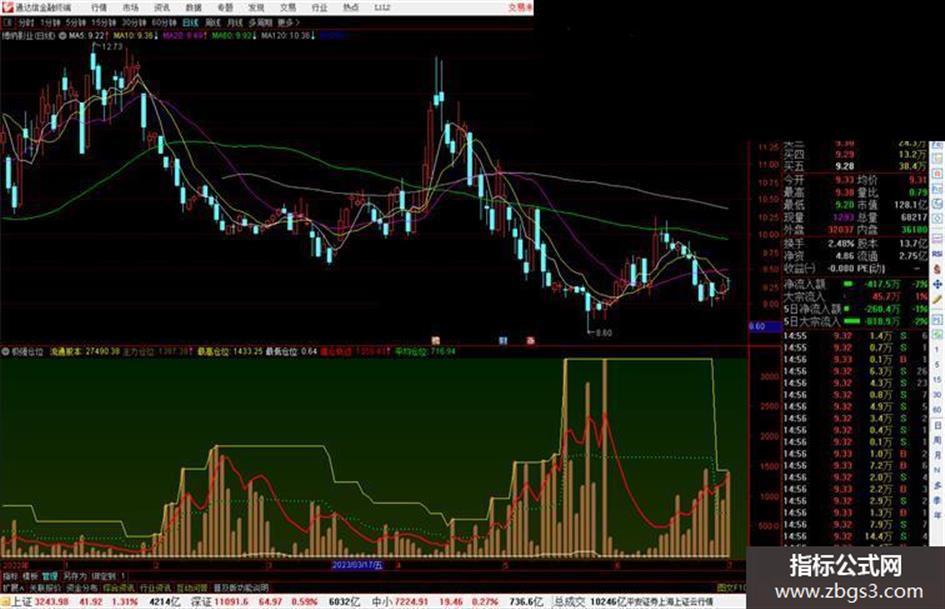Open the 热点 menu
The image size is (945, 609).
(351, 8)
